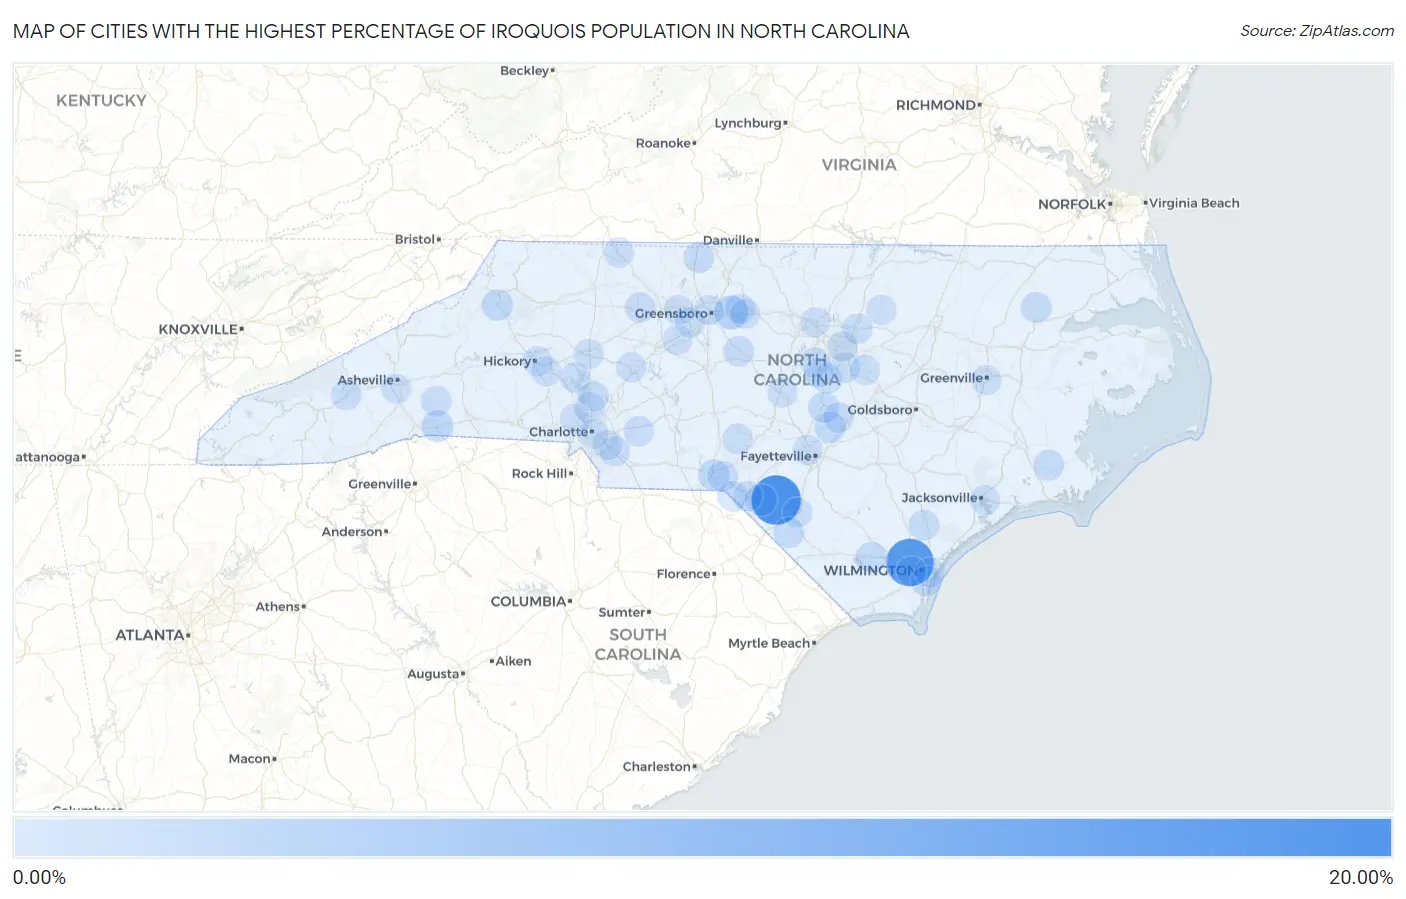Click the large dark bubble near Wilmington
Viewport: 1406px width, 899px height.
click(910, 562)
